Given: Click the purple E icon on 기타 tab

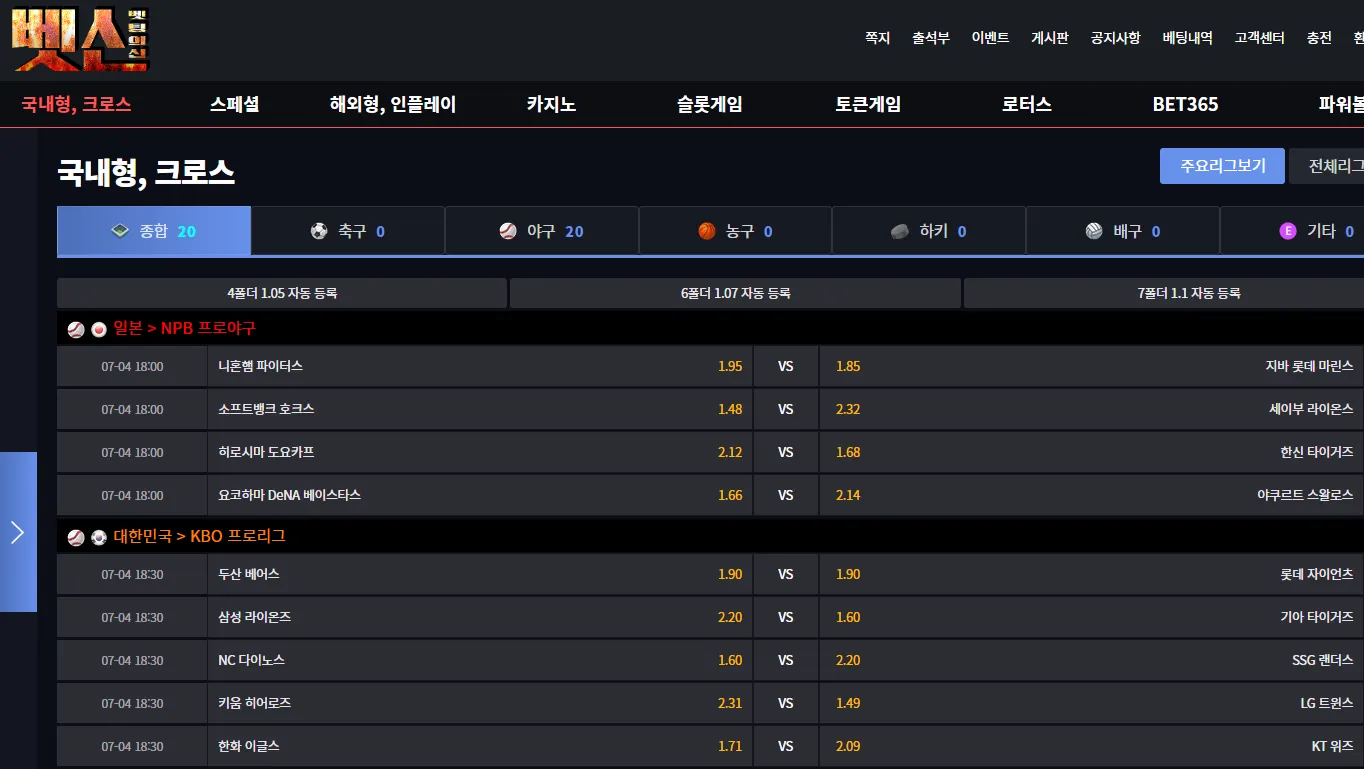Looking at the screenshot, I should pyautogui.click(x=1288, y=231).
